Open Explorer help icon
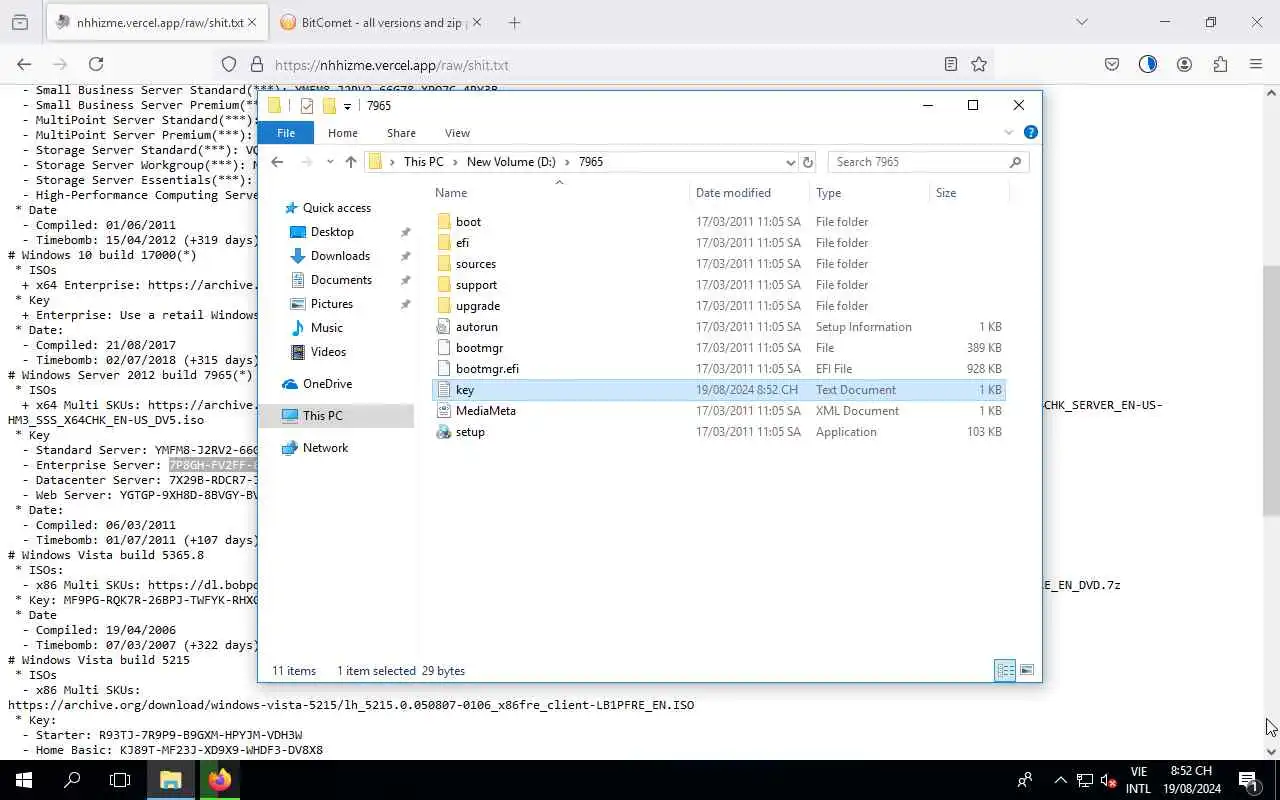Screen dimensions: 1280x800 tap(1030, 132)
